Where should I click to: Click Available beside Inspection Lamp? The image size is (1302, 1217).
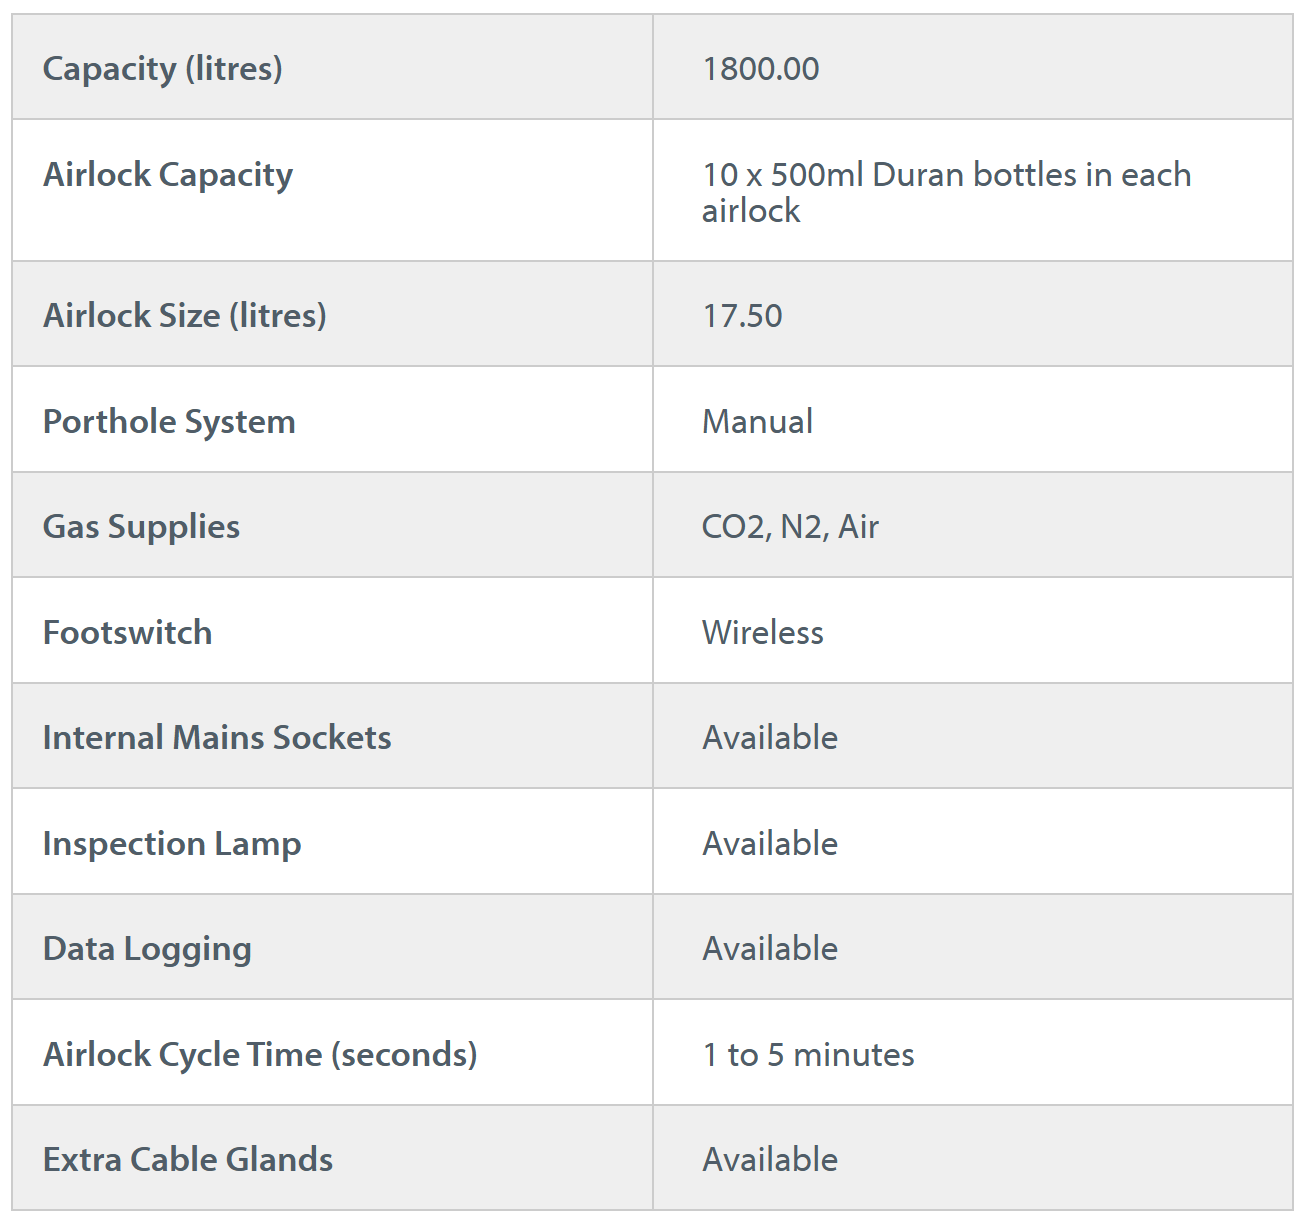pyautogui.click(x=770, y=844)
